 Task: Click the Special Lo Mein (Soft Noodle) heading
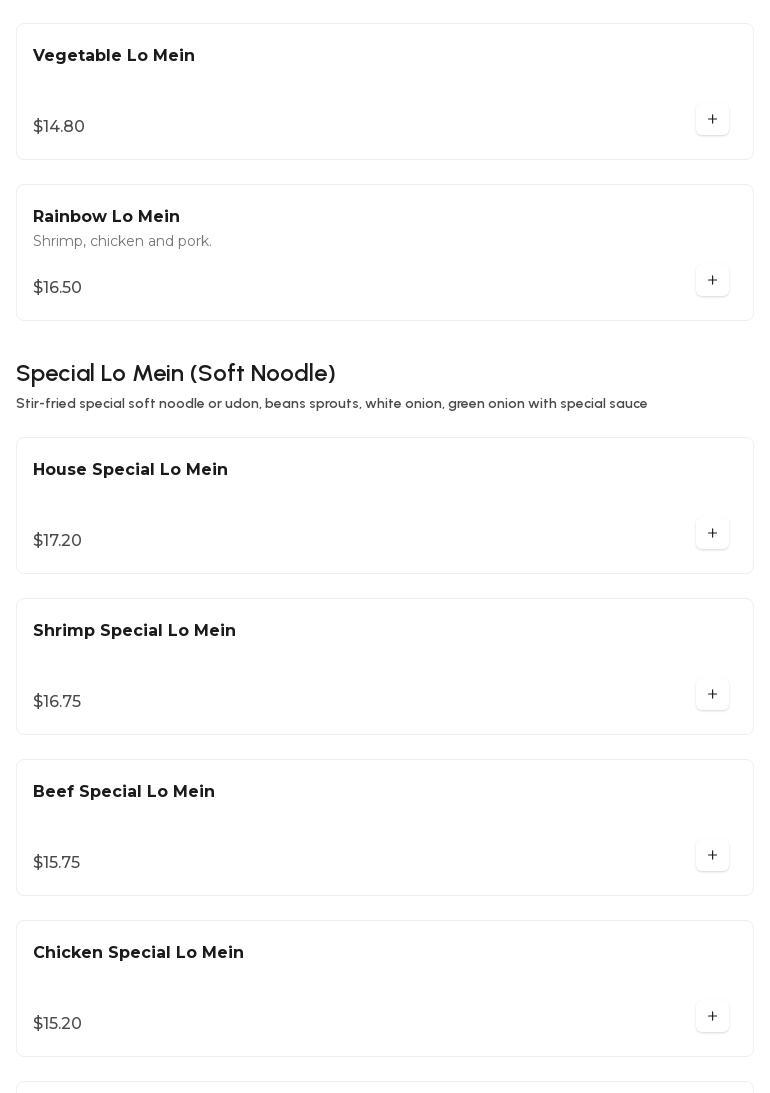(x=176, y=374)
